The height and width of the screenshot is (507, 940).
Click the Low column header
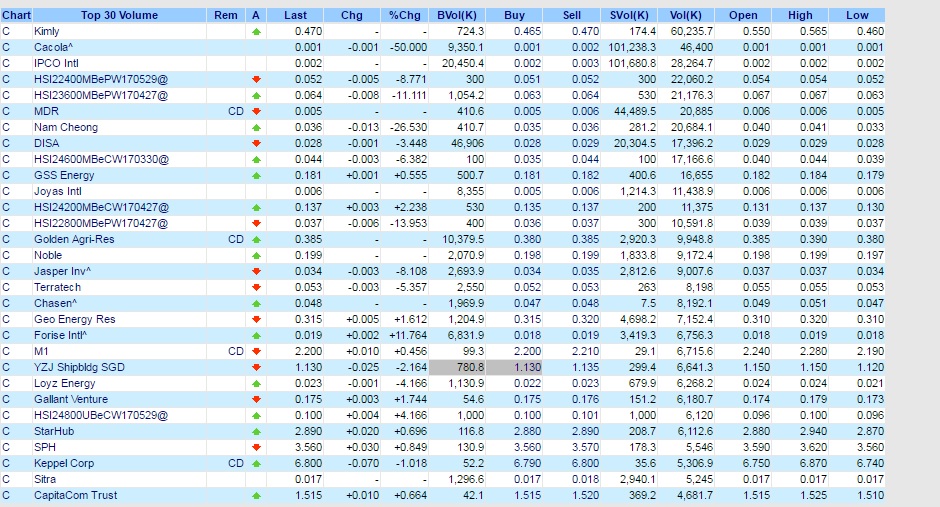pyautogui.click(x=857, y=15)
